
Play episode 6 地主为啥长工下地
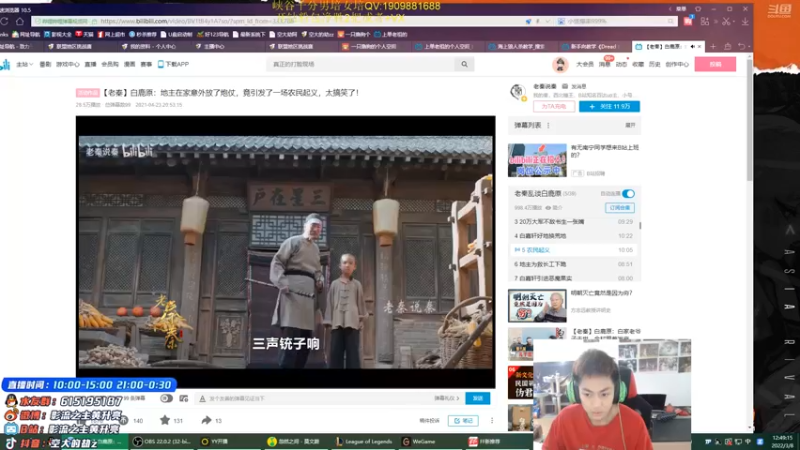tap(573, 264)
